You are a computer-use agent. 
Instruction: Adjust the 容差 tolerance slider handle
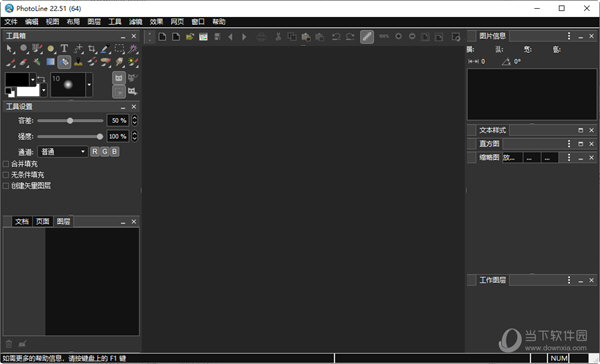pos(70,121)
